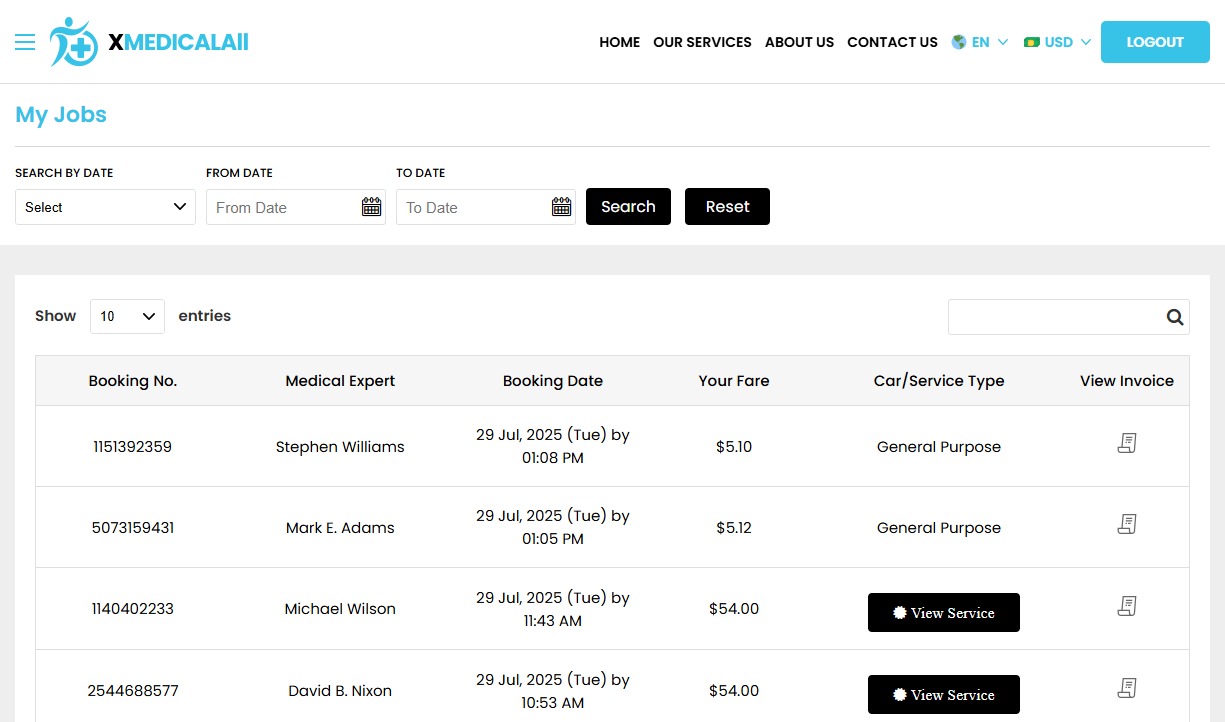Change the show entries count dropdown

(127, 316)
